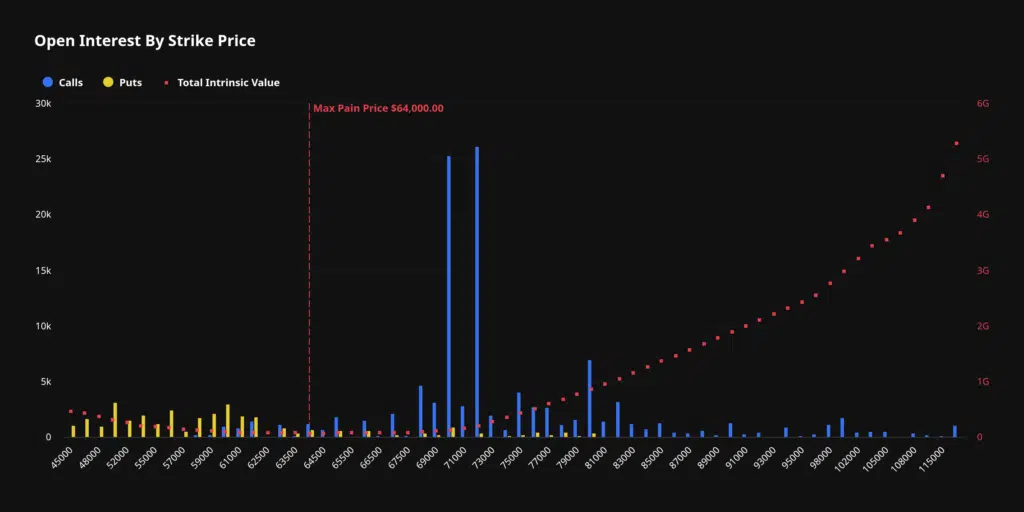Click the 69000 strike label
This screenshot has height=512, width=1024.
coord(428,456)
